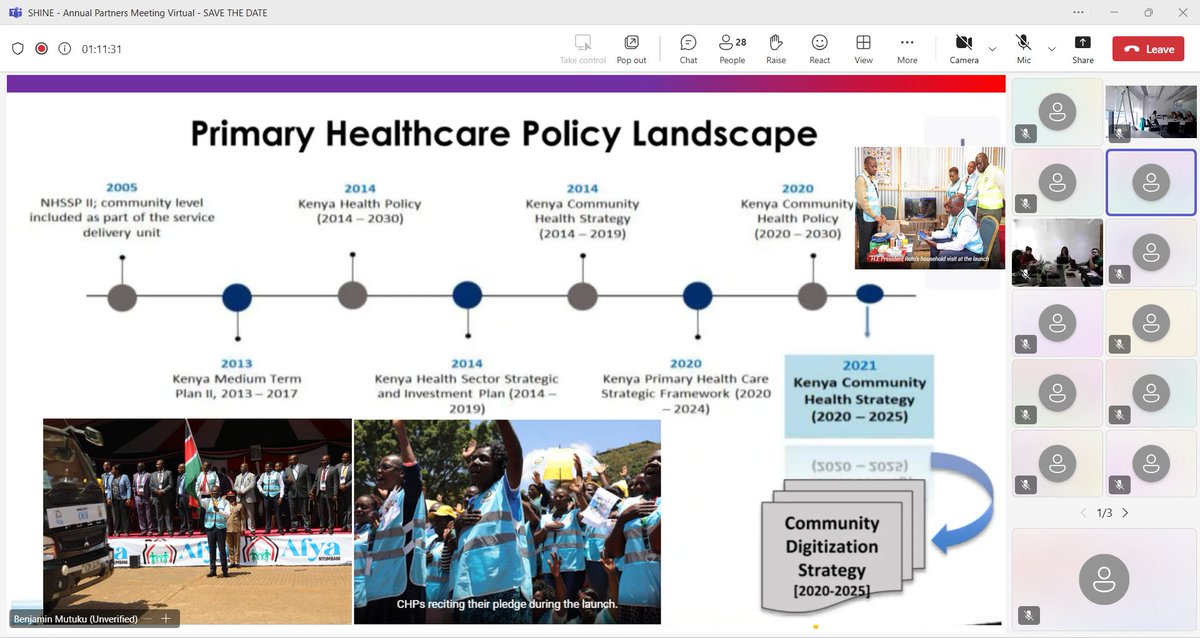Click muted mic icon on office video tile
1200x638 pixels.
pyautogui.click(x=1118, y=133)
